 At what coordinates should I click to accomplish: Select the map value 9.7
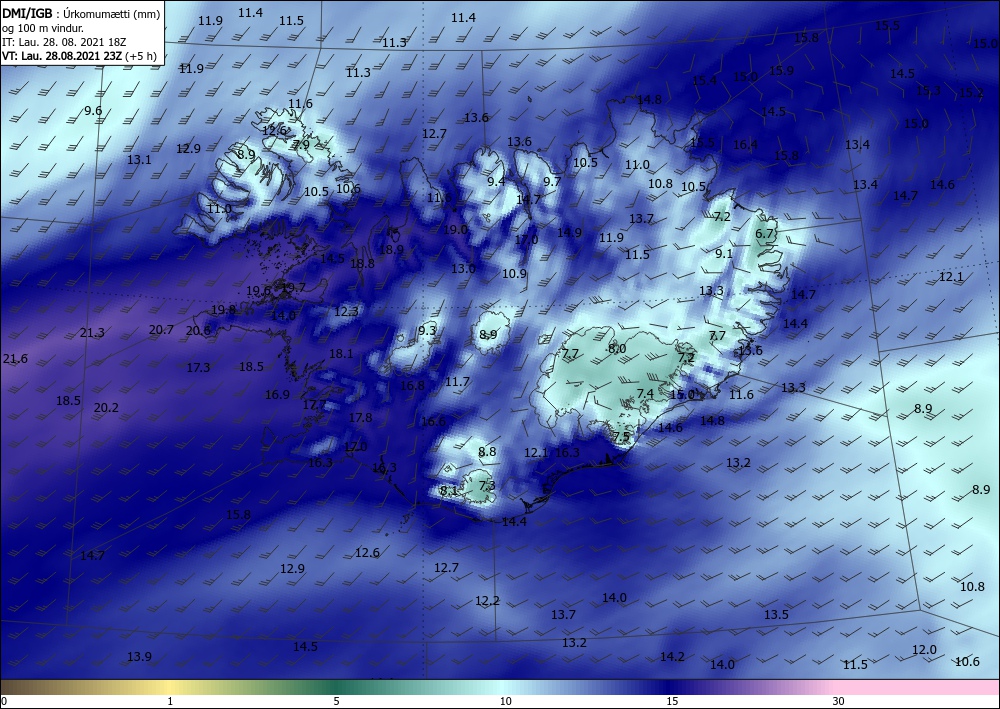[552, 181]
